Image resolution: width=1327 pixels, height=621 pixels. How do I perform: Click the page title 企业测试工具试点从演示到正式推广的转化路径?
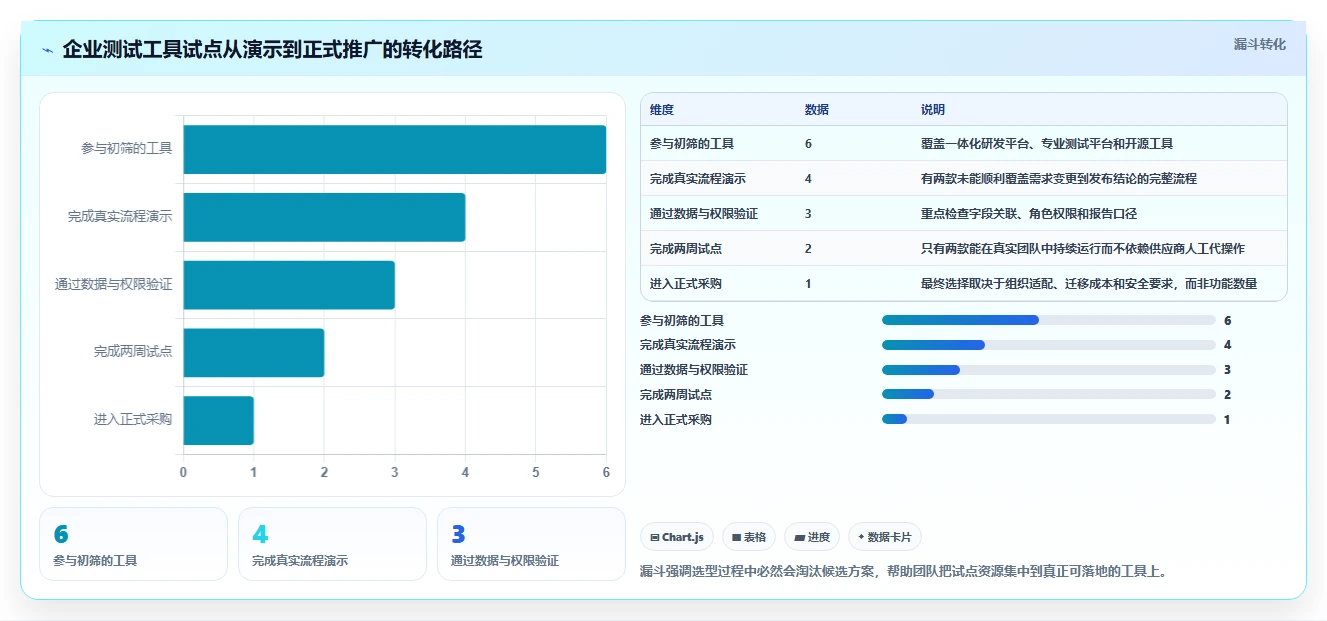[x=272, y=50]
